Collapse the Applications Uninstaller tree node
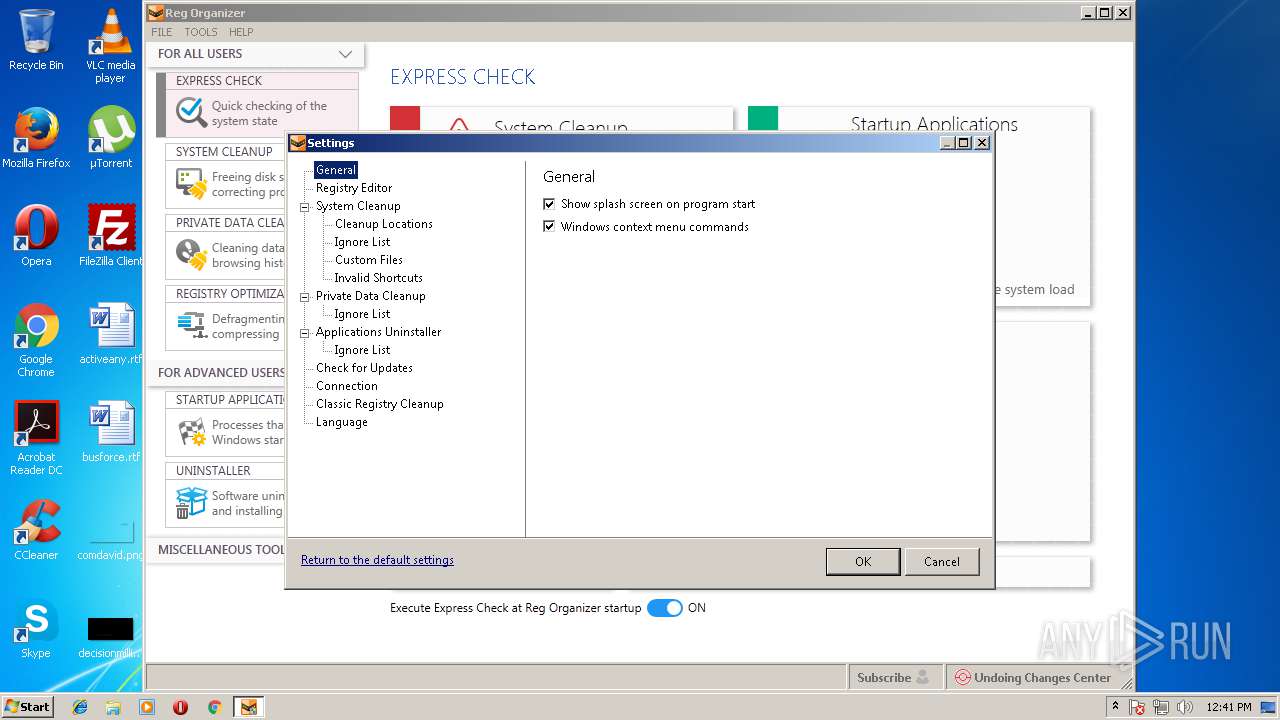 pos(305,333)
